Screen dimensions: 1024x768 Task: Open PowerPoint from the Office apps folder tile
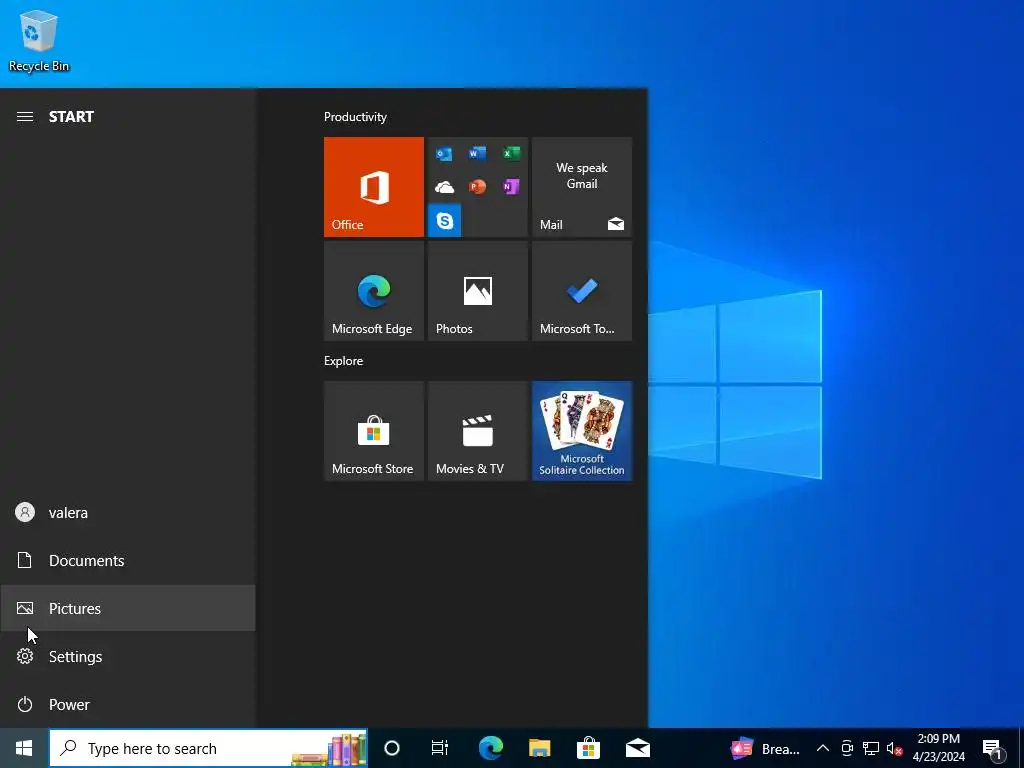coord(477,187)
